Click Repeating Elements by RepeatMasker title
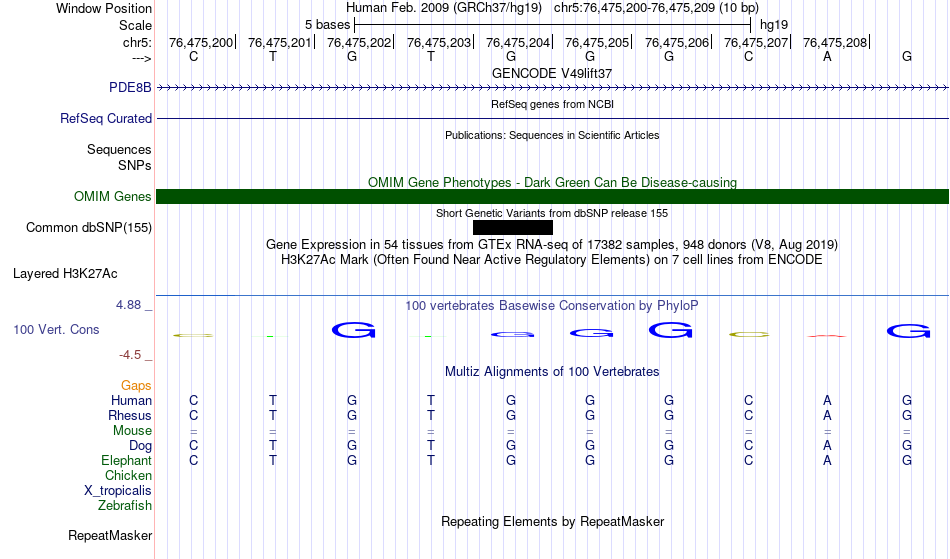The height and width of the screenshot is (559, 950). click(552, 521)
